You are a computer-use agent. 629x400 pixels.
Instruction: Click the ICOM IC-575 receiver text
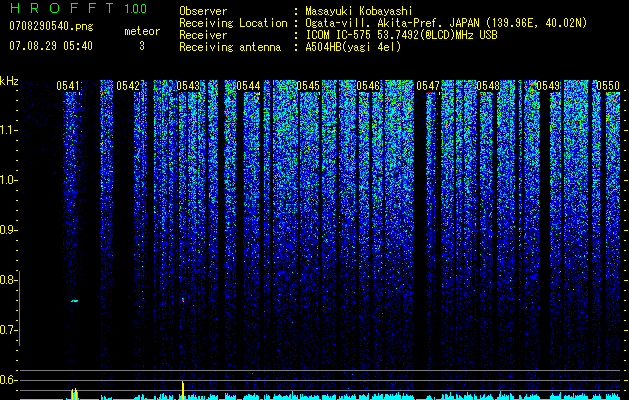pyautogui.click(x=402, y=35)
